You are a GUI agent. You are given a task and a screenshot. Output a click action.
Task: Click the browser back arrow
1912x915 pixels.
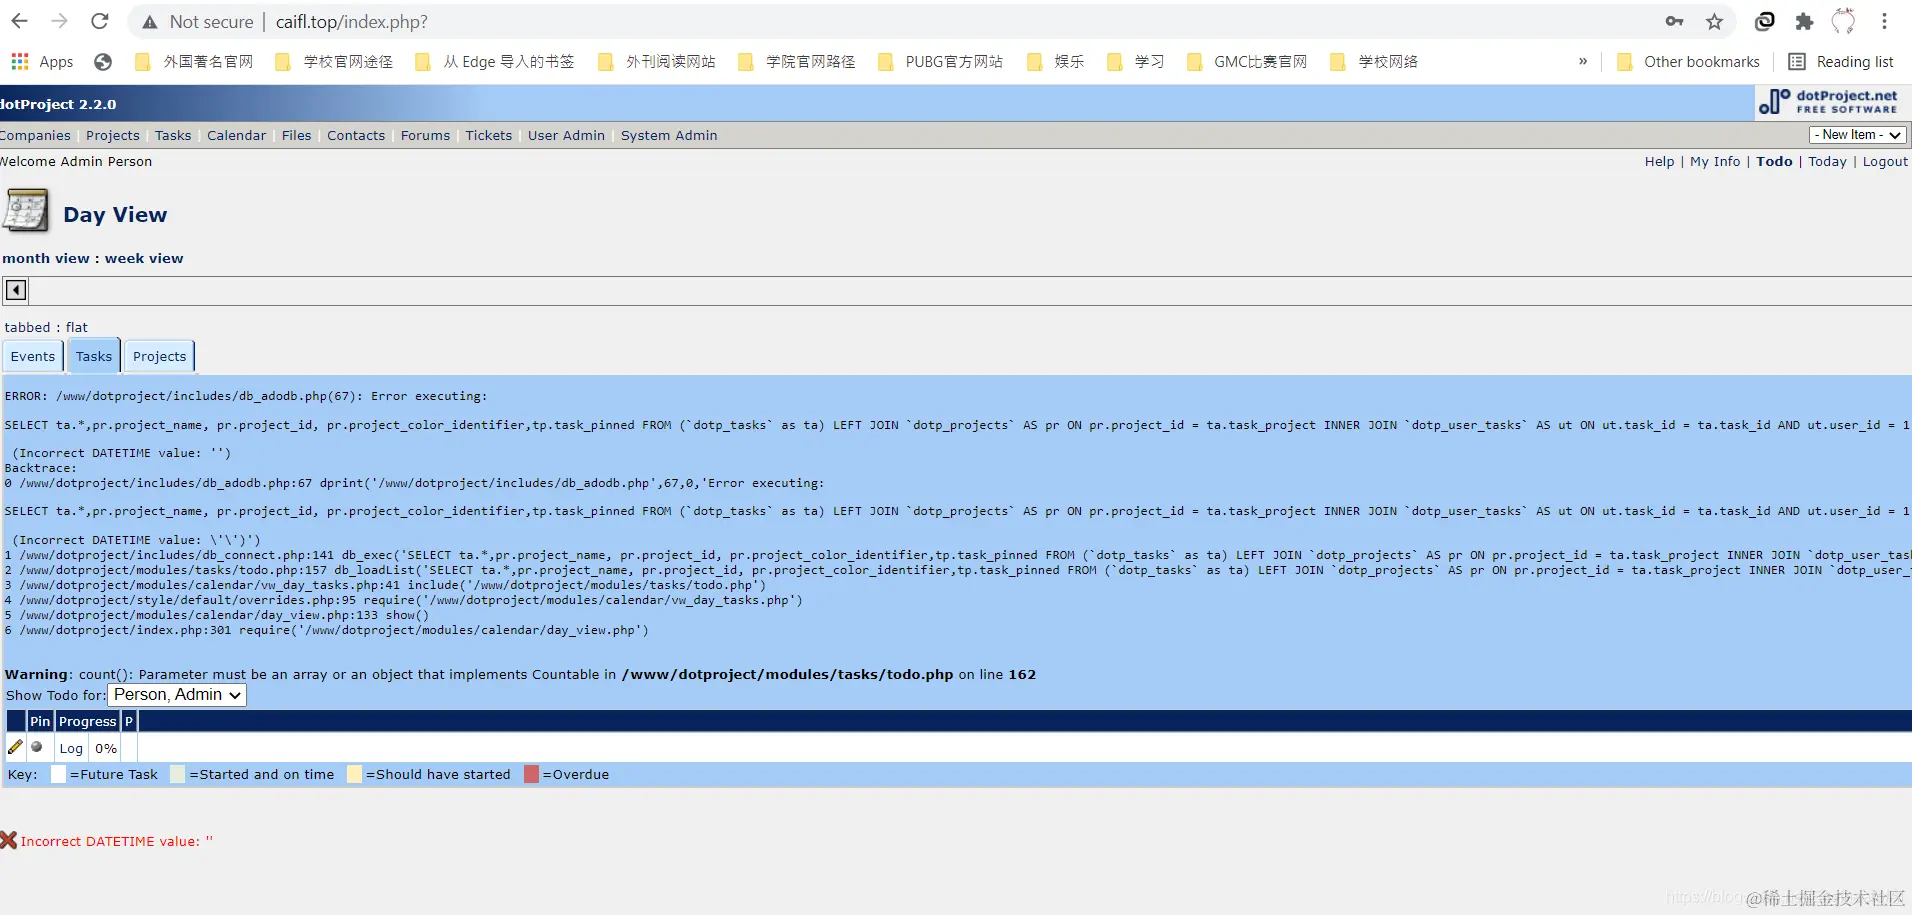20,21
